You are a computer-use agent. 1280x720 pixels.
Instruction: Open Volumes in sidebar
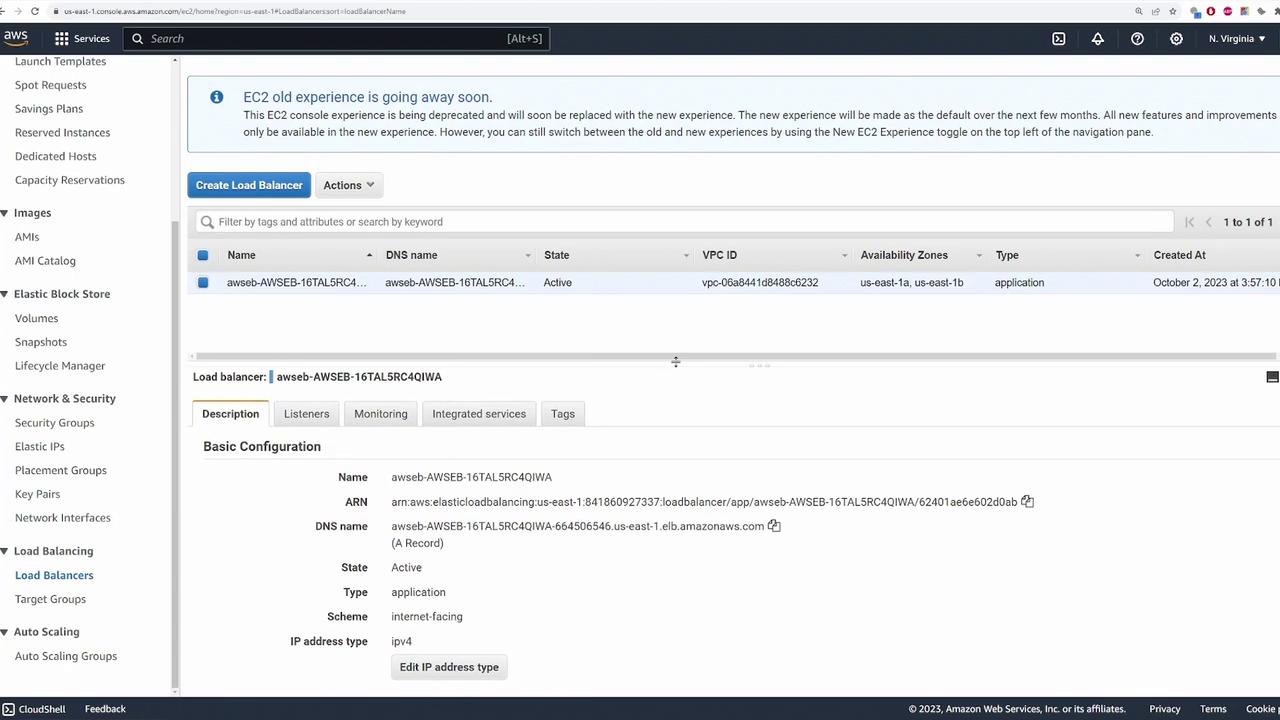(x=37, y=318)
